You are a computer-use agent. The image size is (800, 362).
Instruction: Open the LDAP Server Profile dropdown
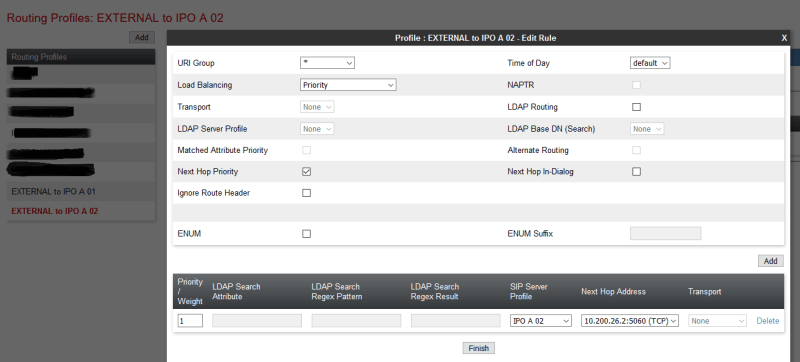tap(317, 129)
